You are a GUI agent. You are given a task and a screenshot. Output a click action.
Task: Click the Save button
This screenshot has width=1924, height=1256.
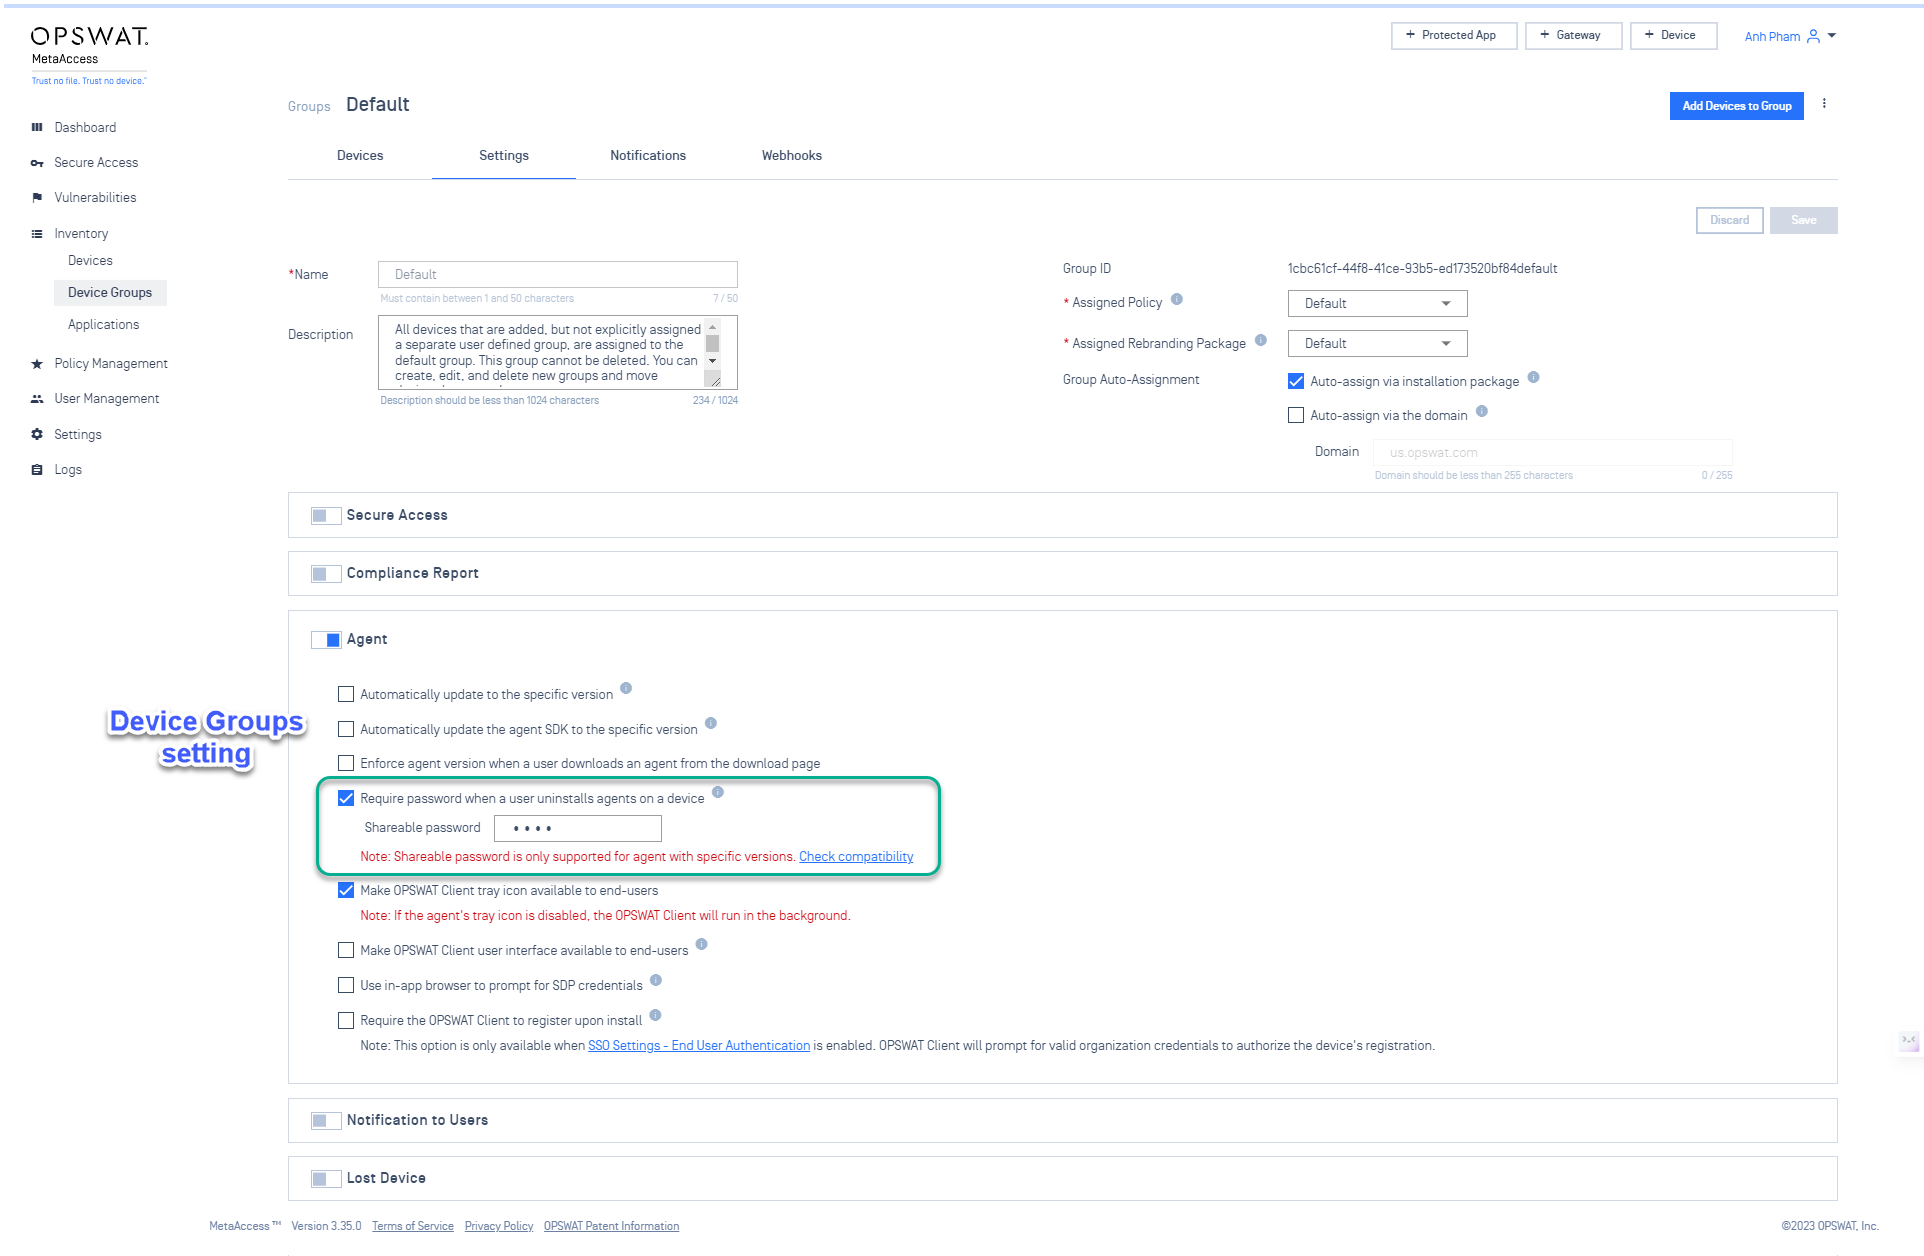(x=1803, y=220)
